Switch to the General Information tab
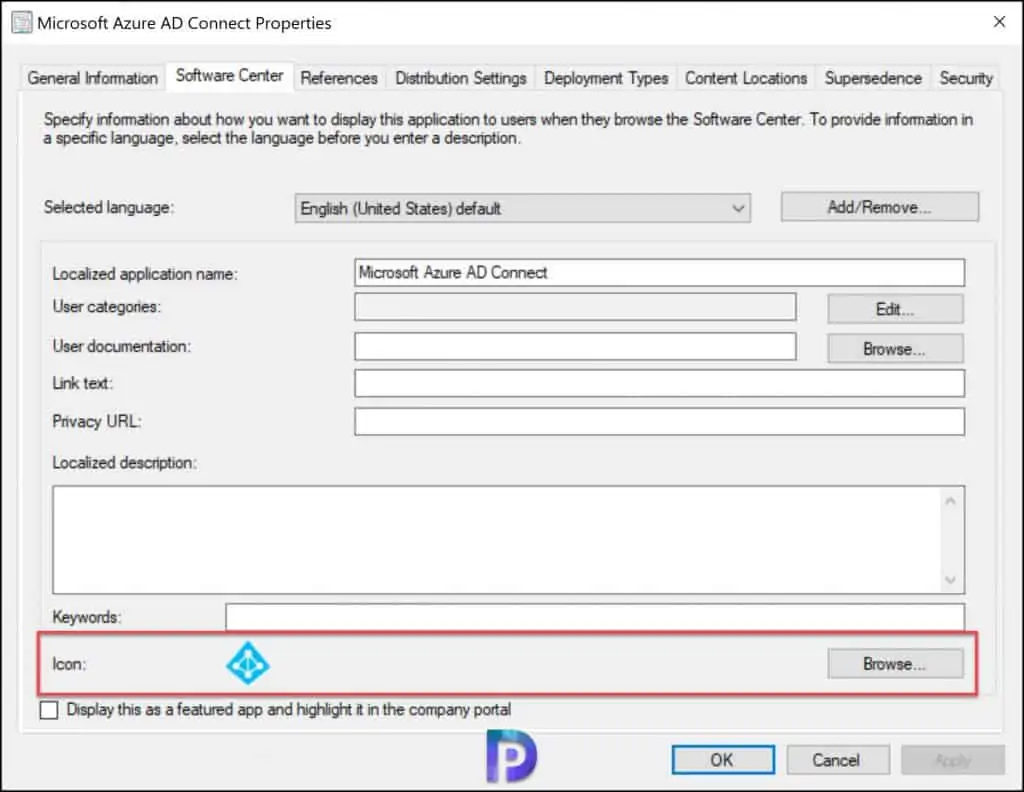The height and width of the screenshot is (792, 1024). point(93,78)
